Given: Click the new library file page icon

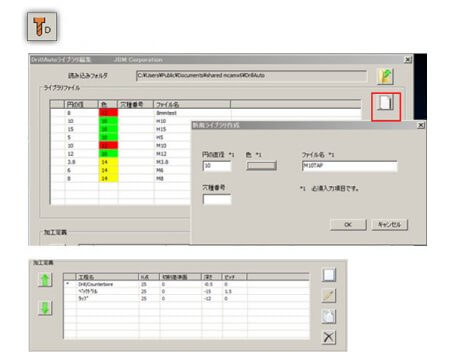Looking at the screenshot, I should (386, 103).
